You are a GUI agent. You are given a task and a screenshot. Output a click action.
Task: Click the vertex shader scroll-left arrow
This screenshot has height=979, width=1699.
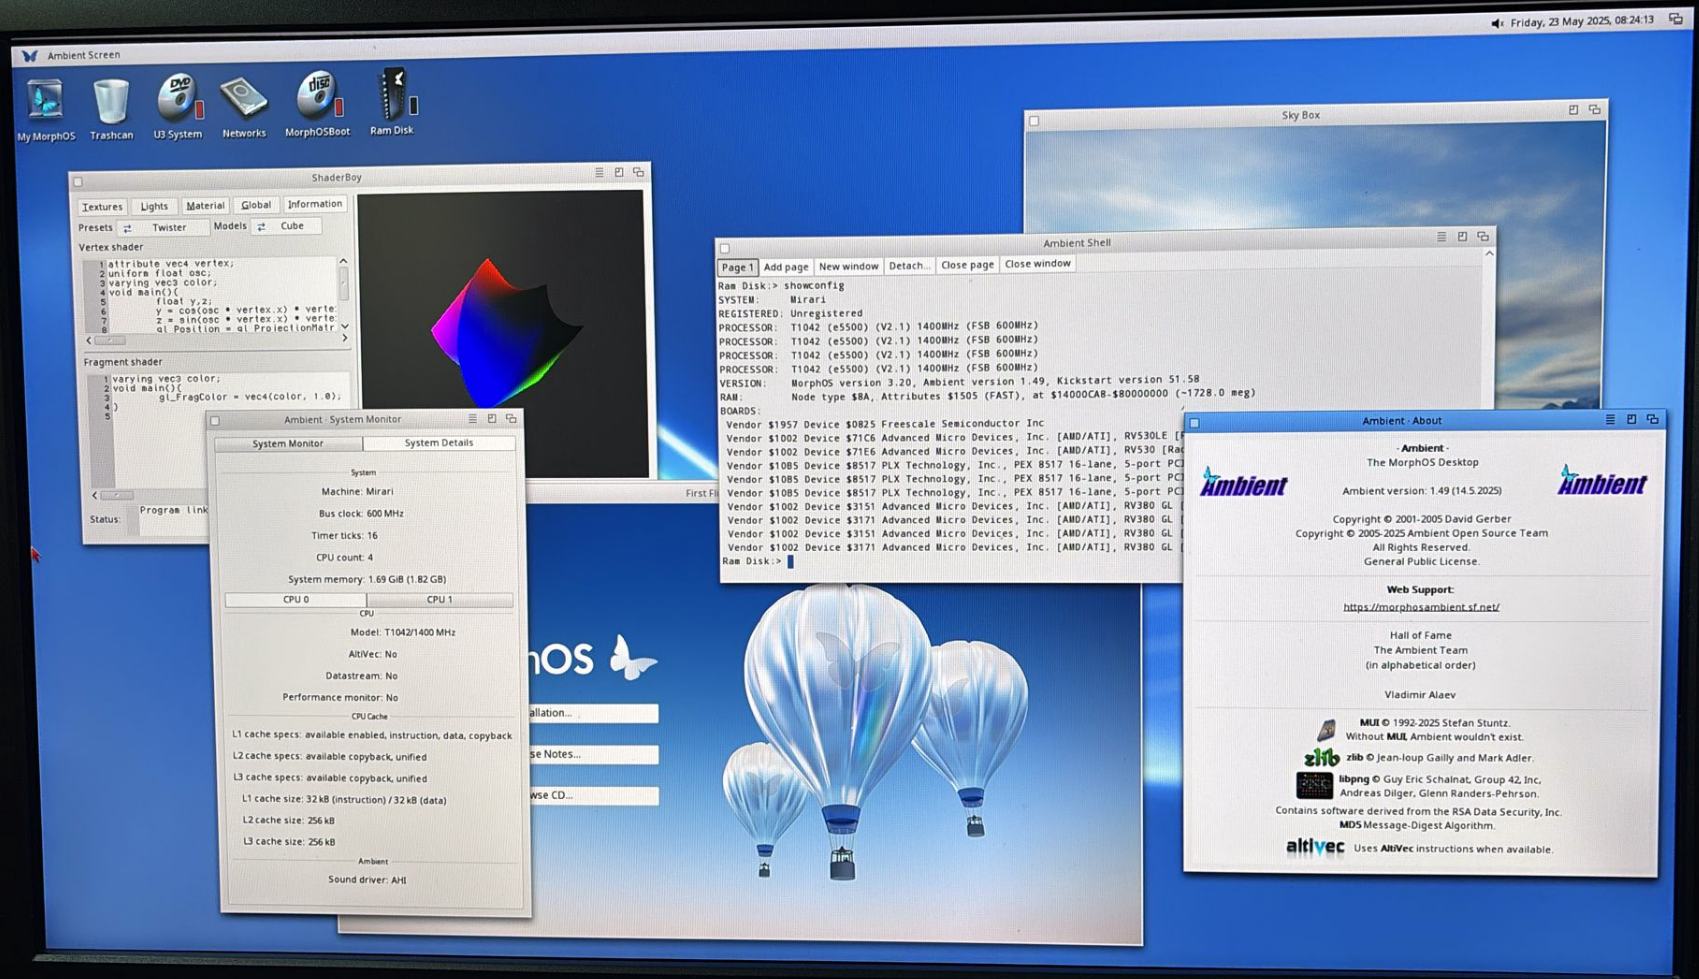coord(89,341)
